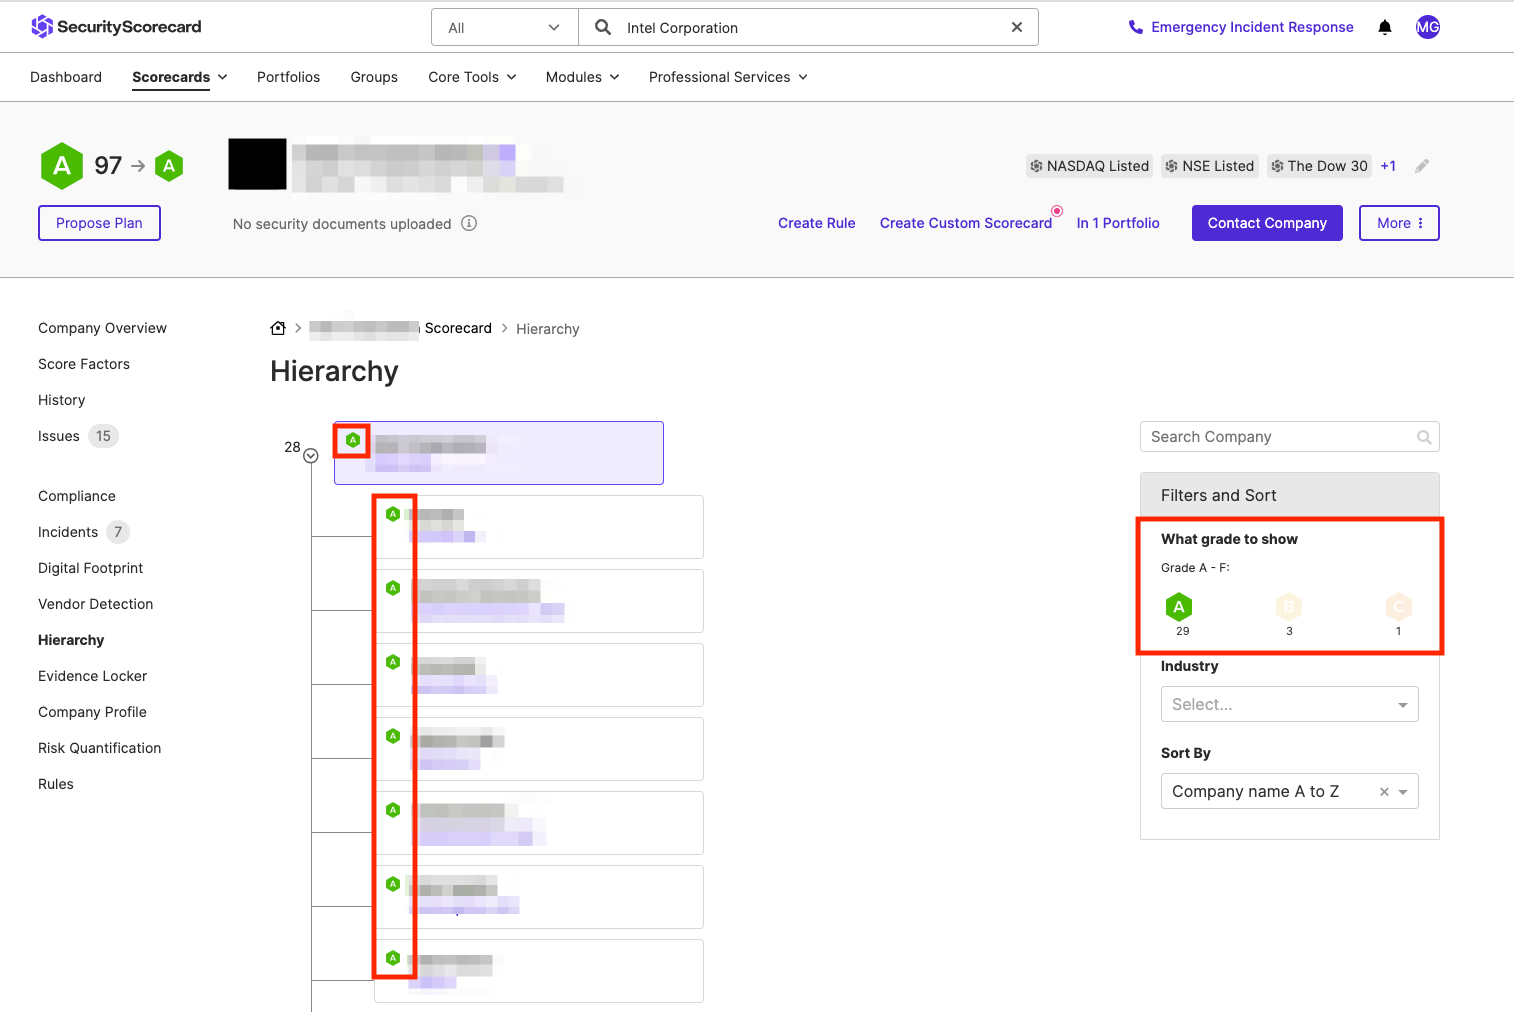
Task: Clear the Intel Corporation search text
Action: 1017,27
